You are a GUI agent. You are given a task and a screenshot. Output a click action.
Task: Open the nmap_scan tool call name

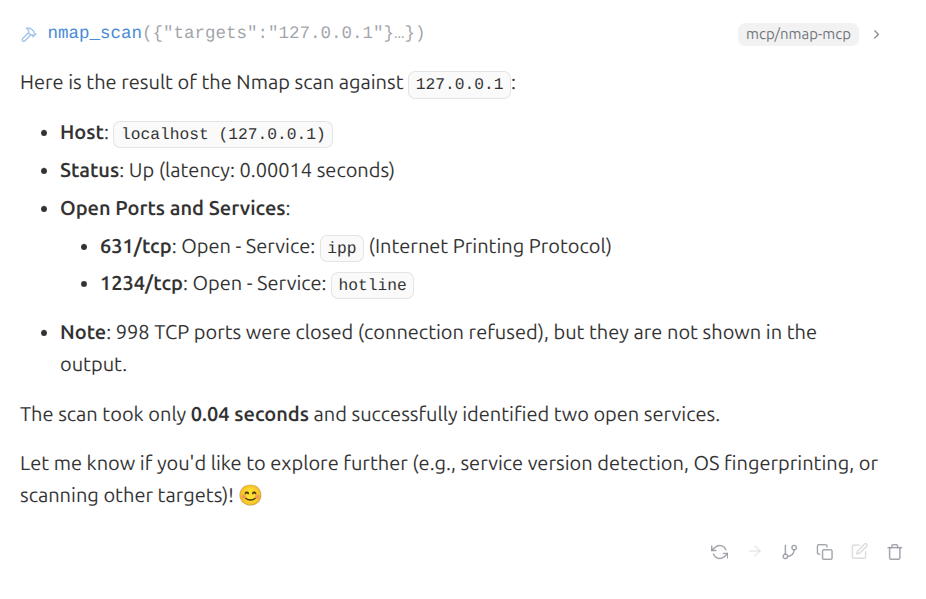[94, 34]
